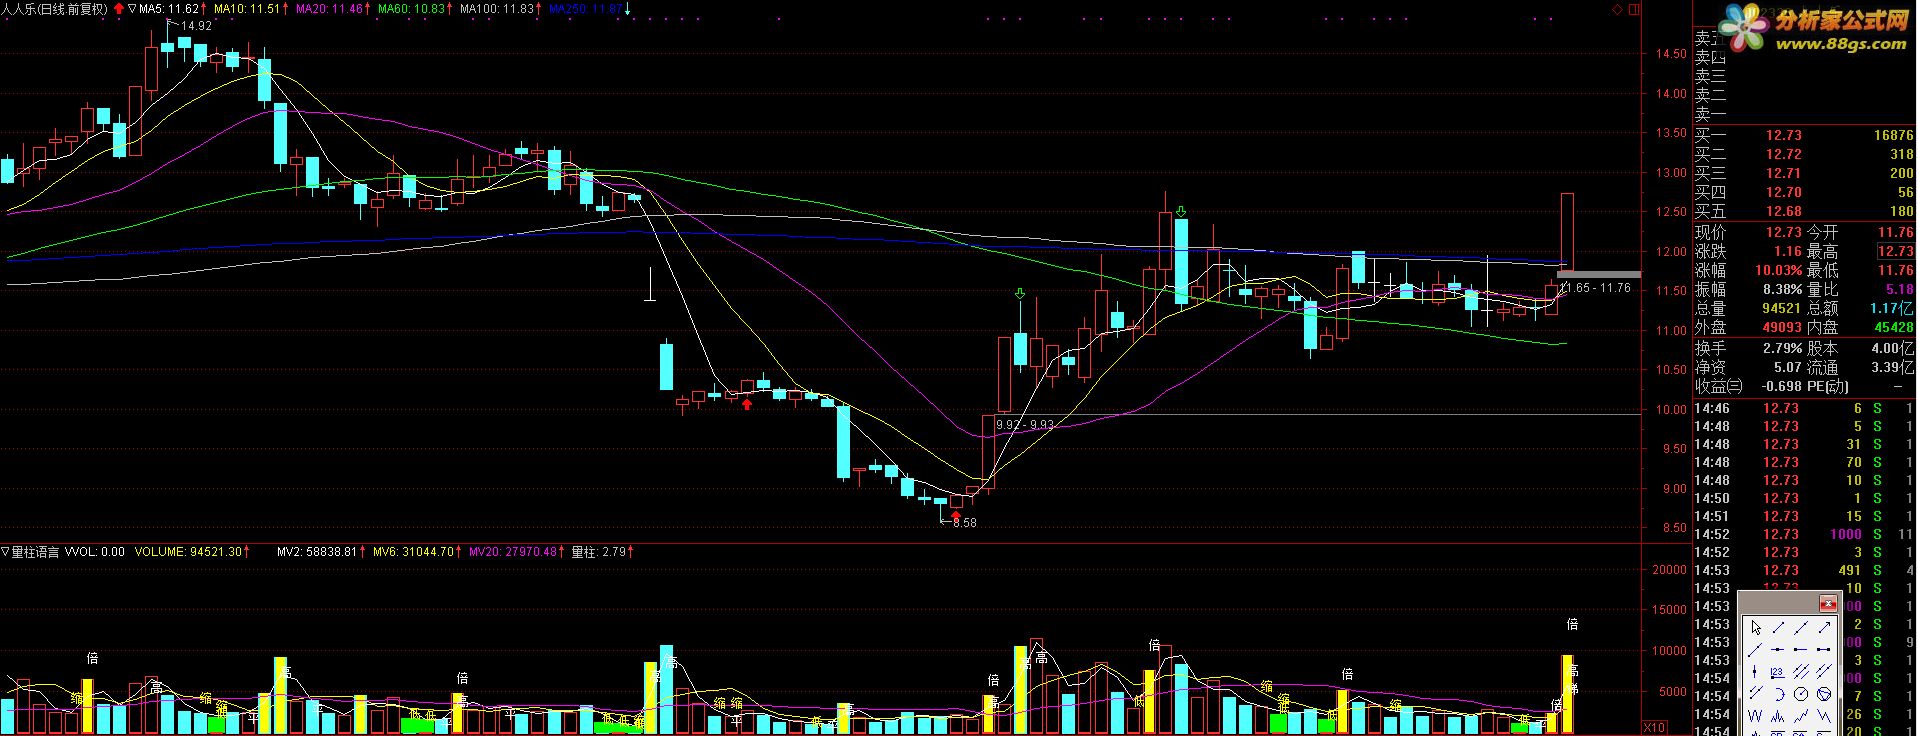Select the circle drawing tool

[x=1801, y=694]
